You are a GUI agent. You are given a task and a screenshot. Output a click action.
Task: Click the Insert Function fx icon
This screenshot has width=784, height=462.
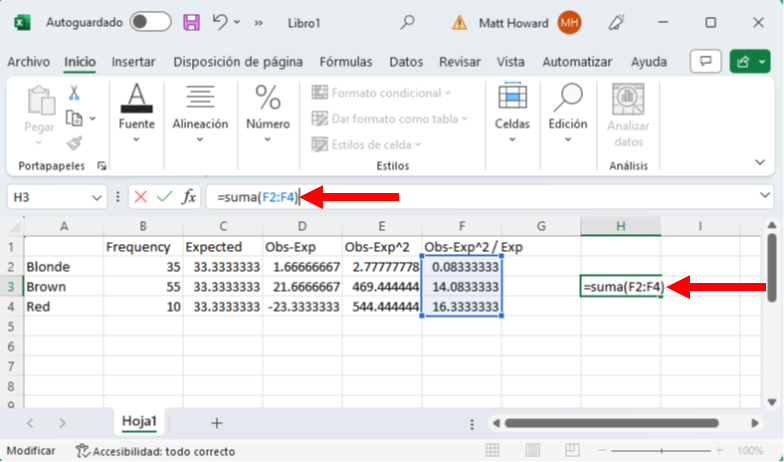coord(188,198)
